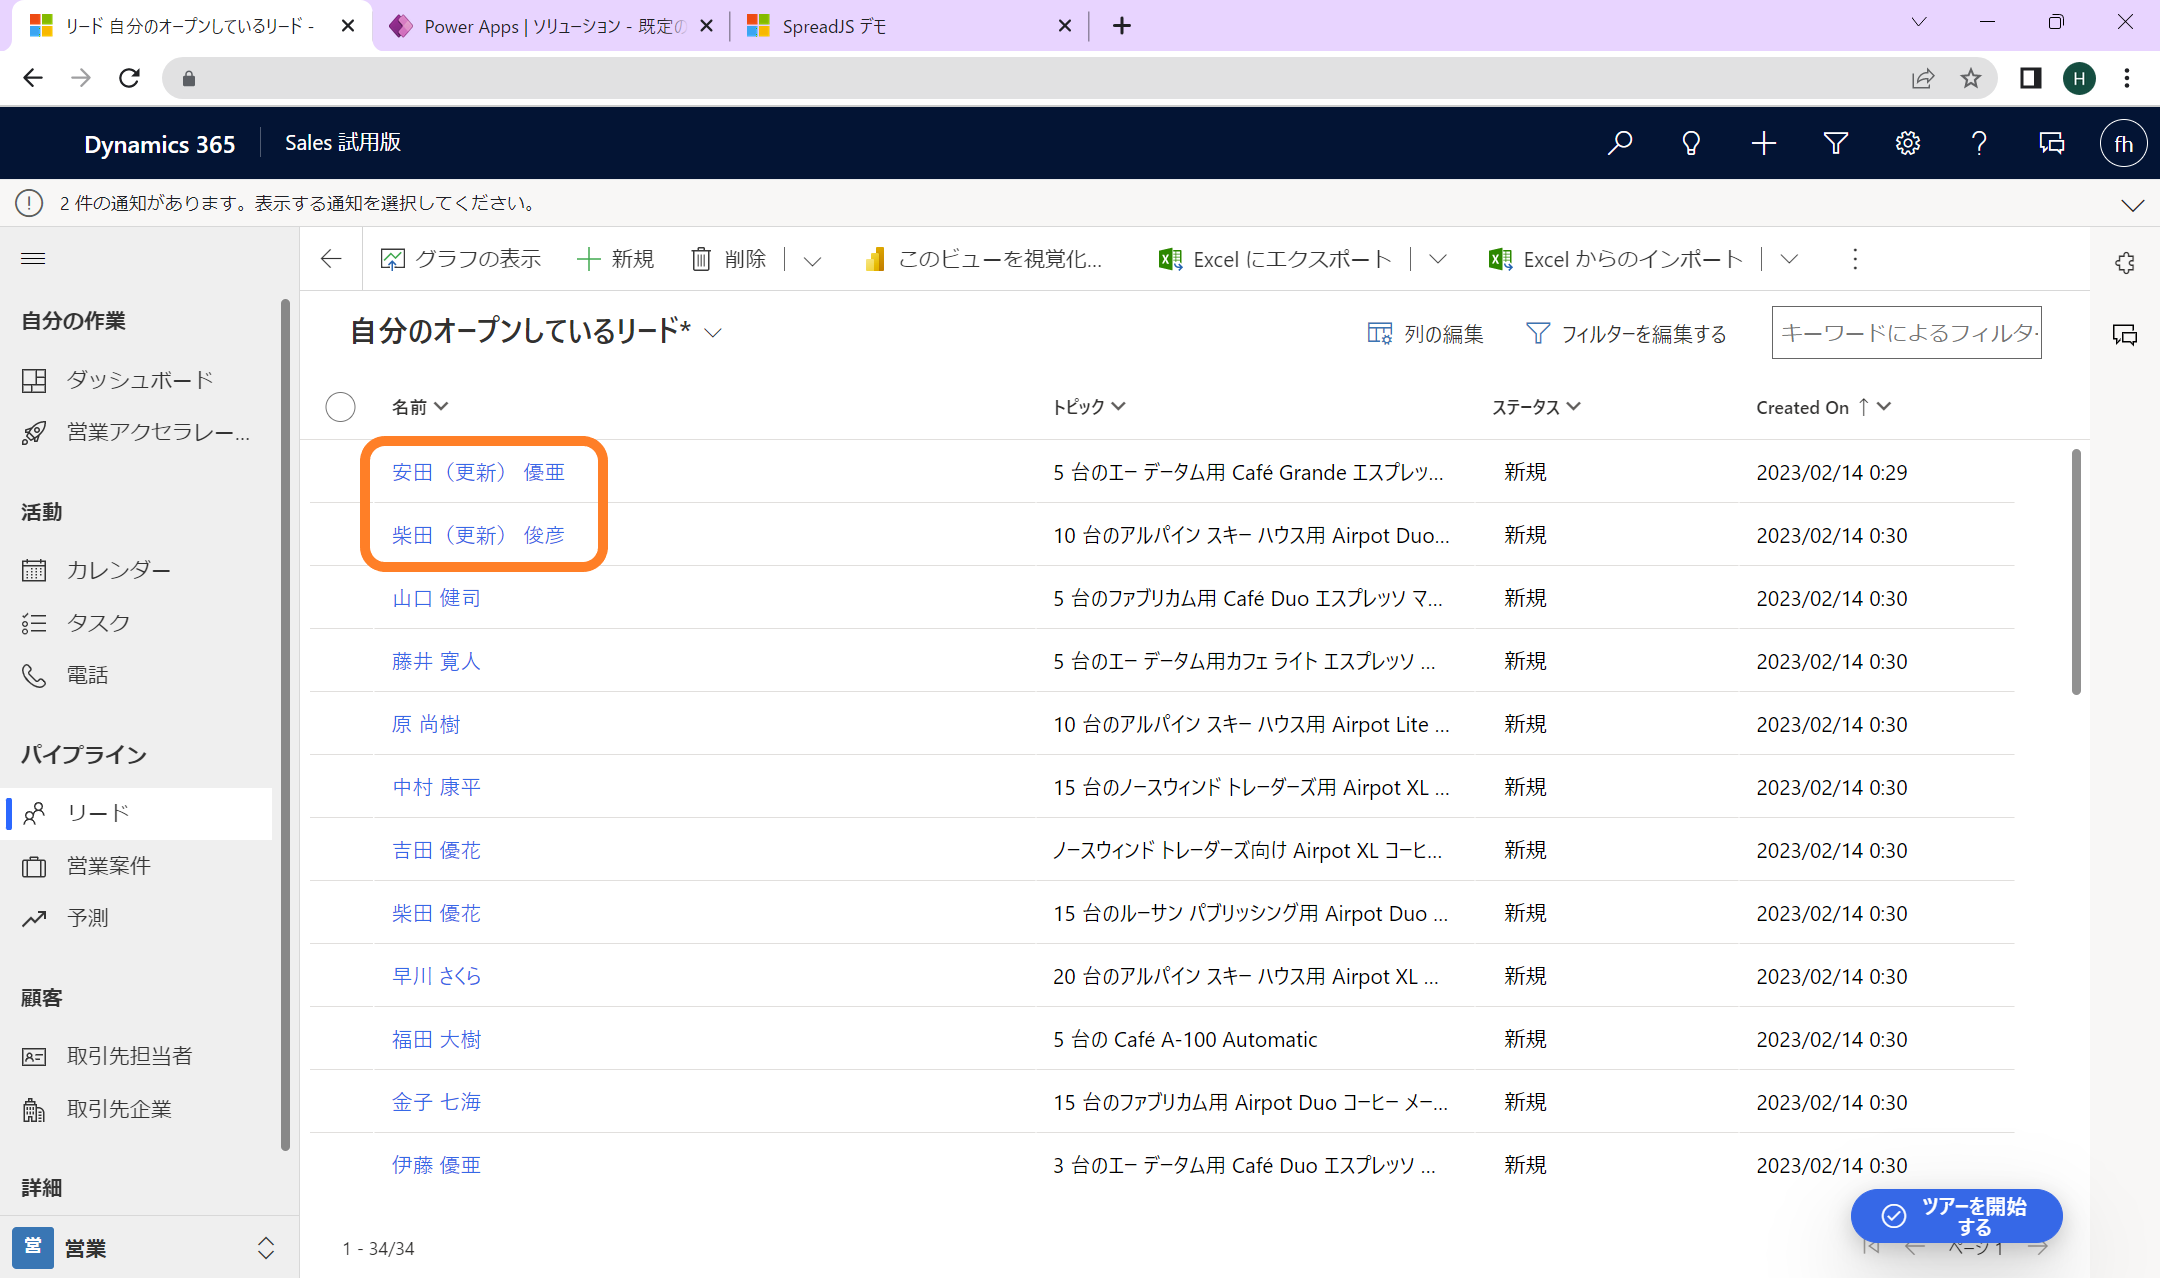The width and height of the screenshot is (2160, 1278).
Task: Click the 削除 button
Action: (729, 259)
